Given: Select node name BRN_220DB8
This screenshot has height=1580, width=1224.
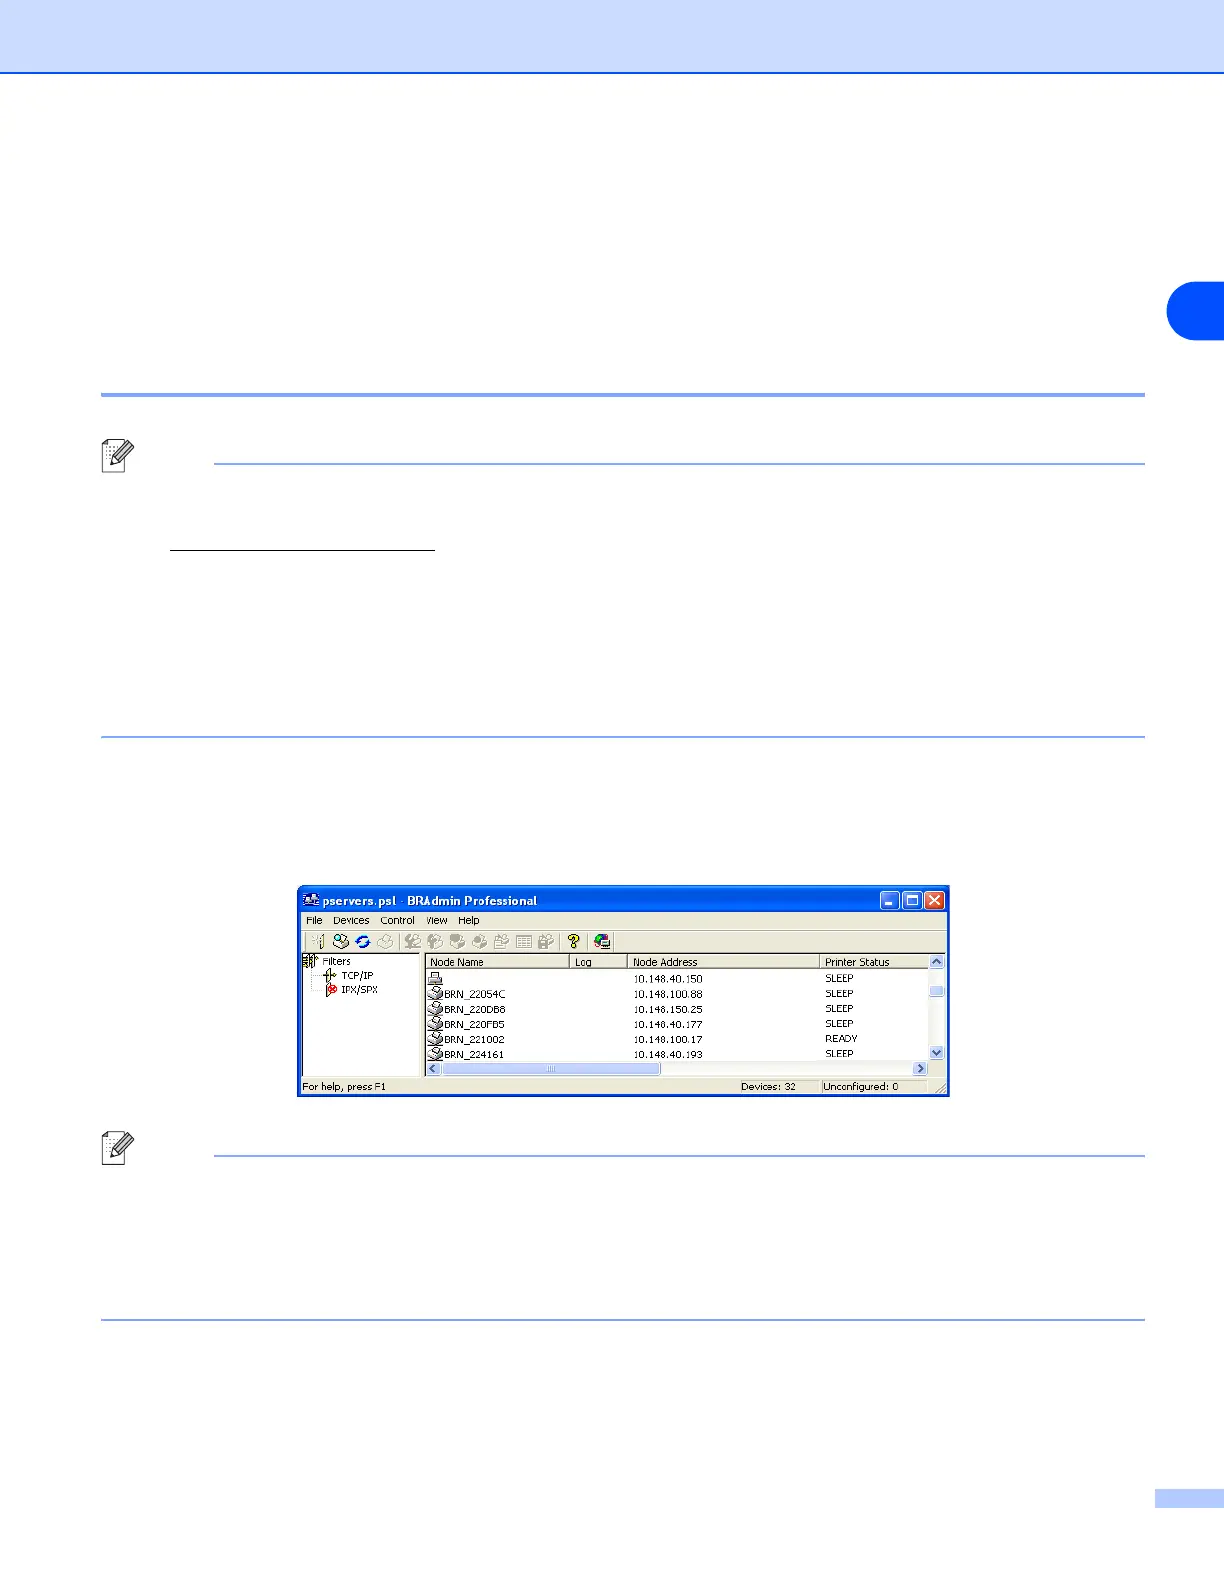Looking at the screenshot, I should pyautogui.click(x=475, y=1009).
